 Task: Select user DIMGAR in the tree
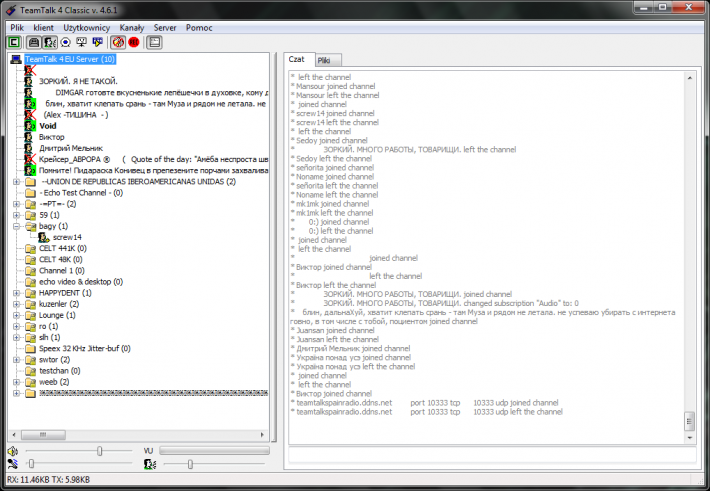(x=161, y=92)
